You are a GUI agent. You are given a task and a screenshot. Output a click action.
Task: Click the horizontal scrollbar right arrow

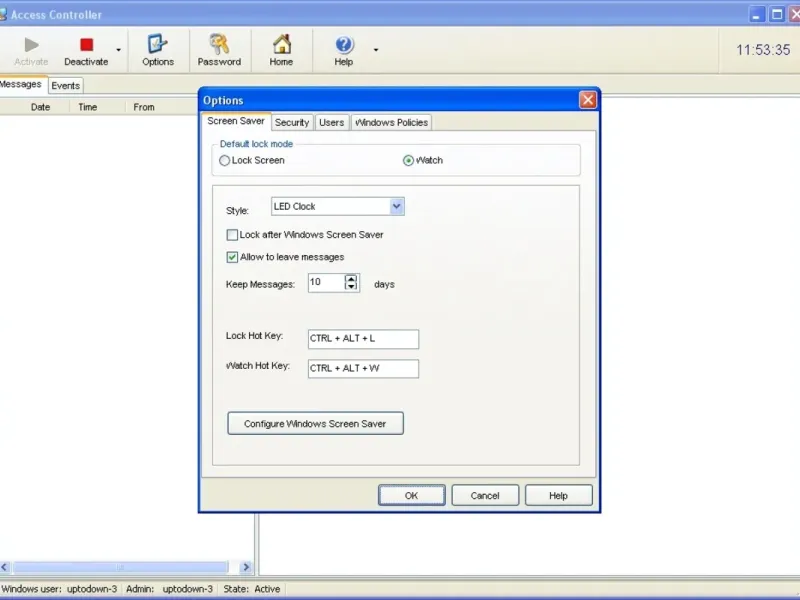coord(246,567)
